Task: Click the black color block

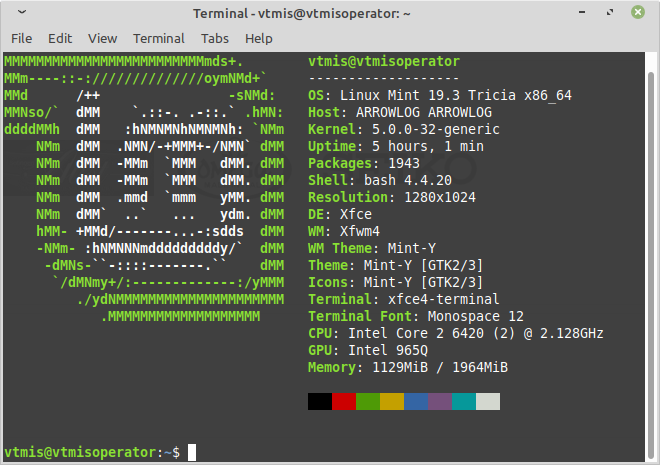Action: pos(320,401)
